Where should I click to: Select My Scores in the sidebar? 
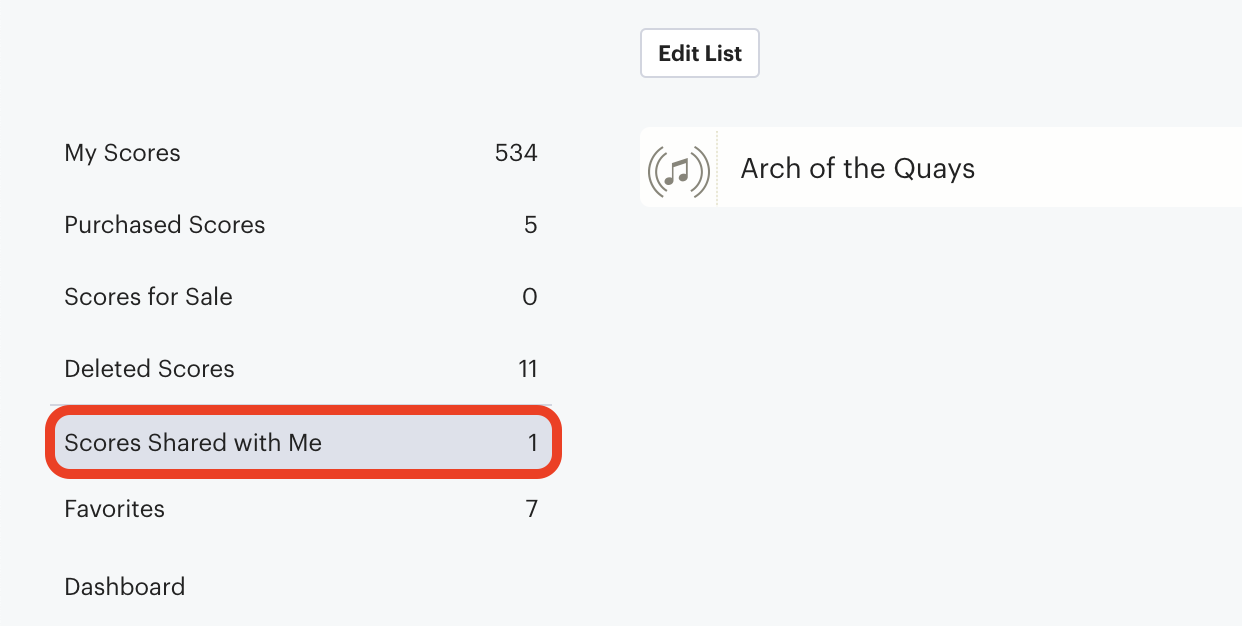pos(300,153)
